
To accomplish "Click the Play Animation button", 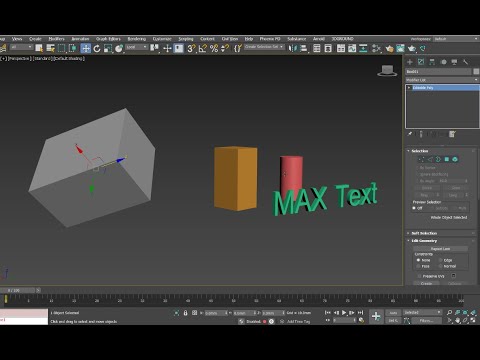I will click(344, 313).
